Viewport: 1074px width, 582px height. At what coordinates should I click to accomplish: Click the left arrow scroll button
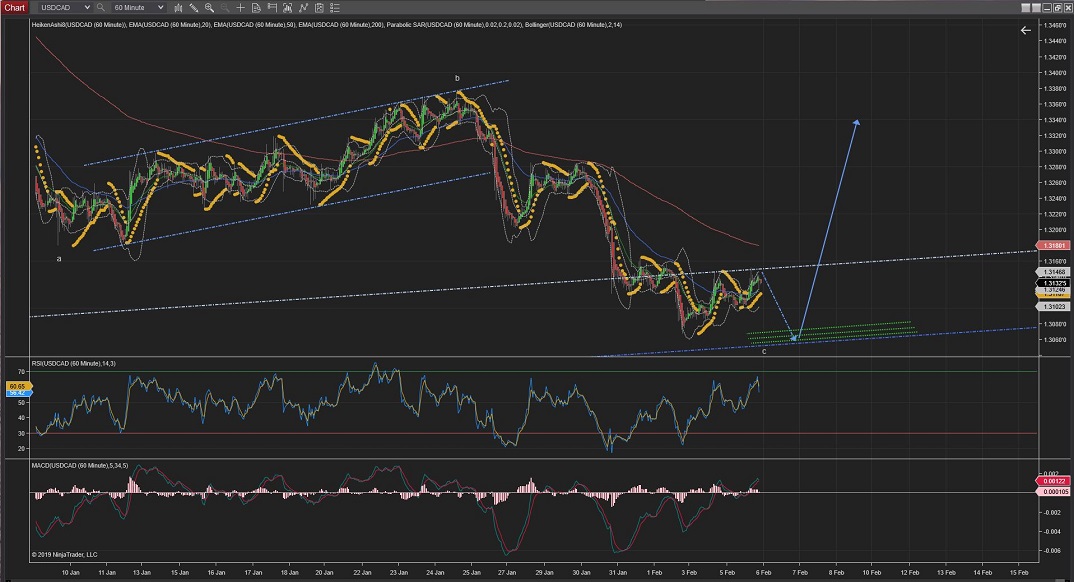tap(1025, 31)
